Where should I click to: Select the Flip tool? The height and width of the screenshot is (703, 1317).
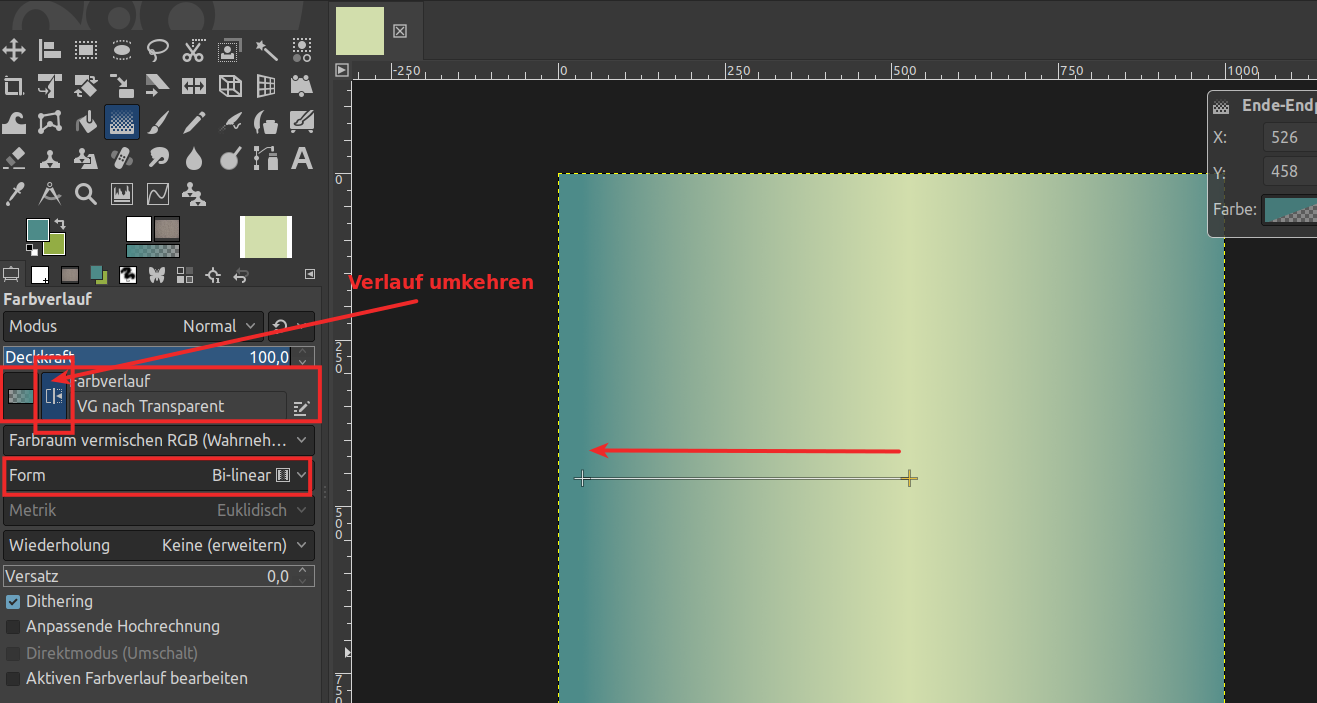click(x=194, y=85)
